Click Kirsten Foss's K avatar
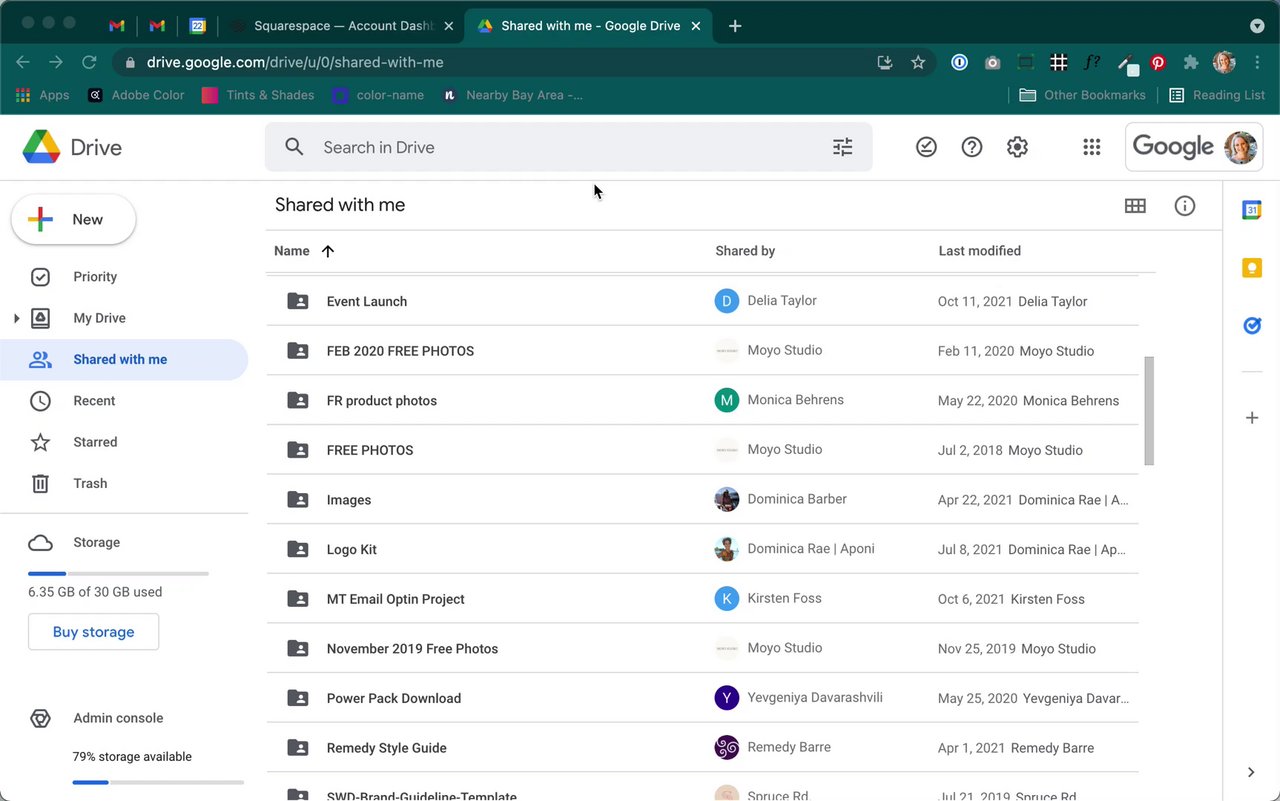The width and height of the screenshot is (1280, 801). [x=727, y=599]
